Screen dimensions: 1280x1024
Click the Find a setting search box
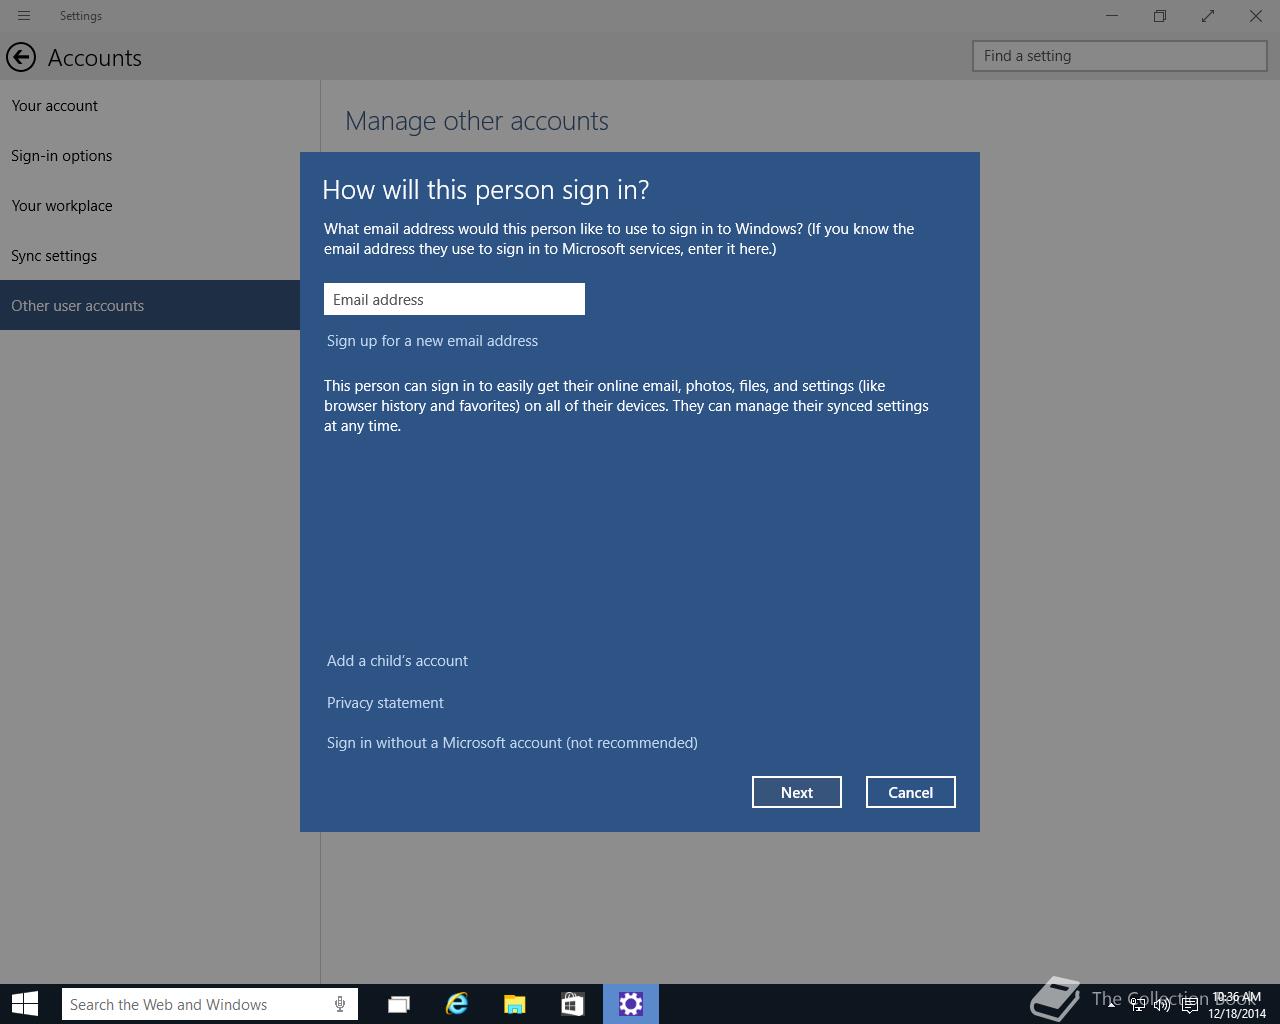(1120, 56)
